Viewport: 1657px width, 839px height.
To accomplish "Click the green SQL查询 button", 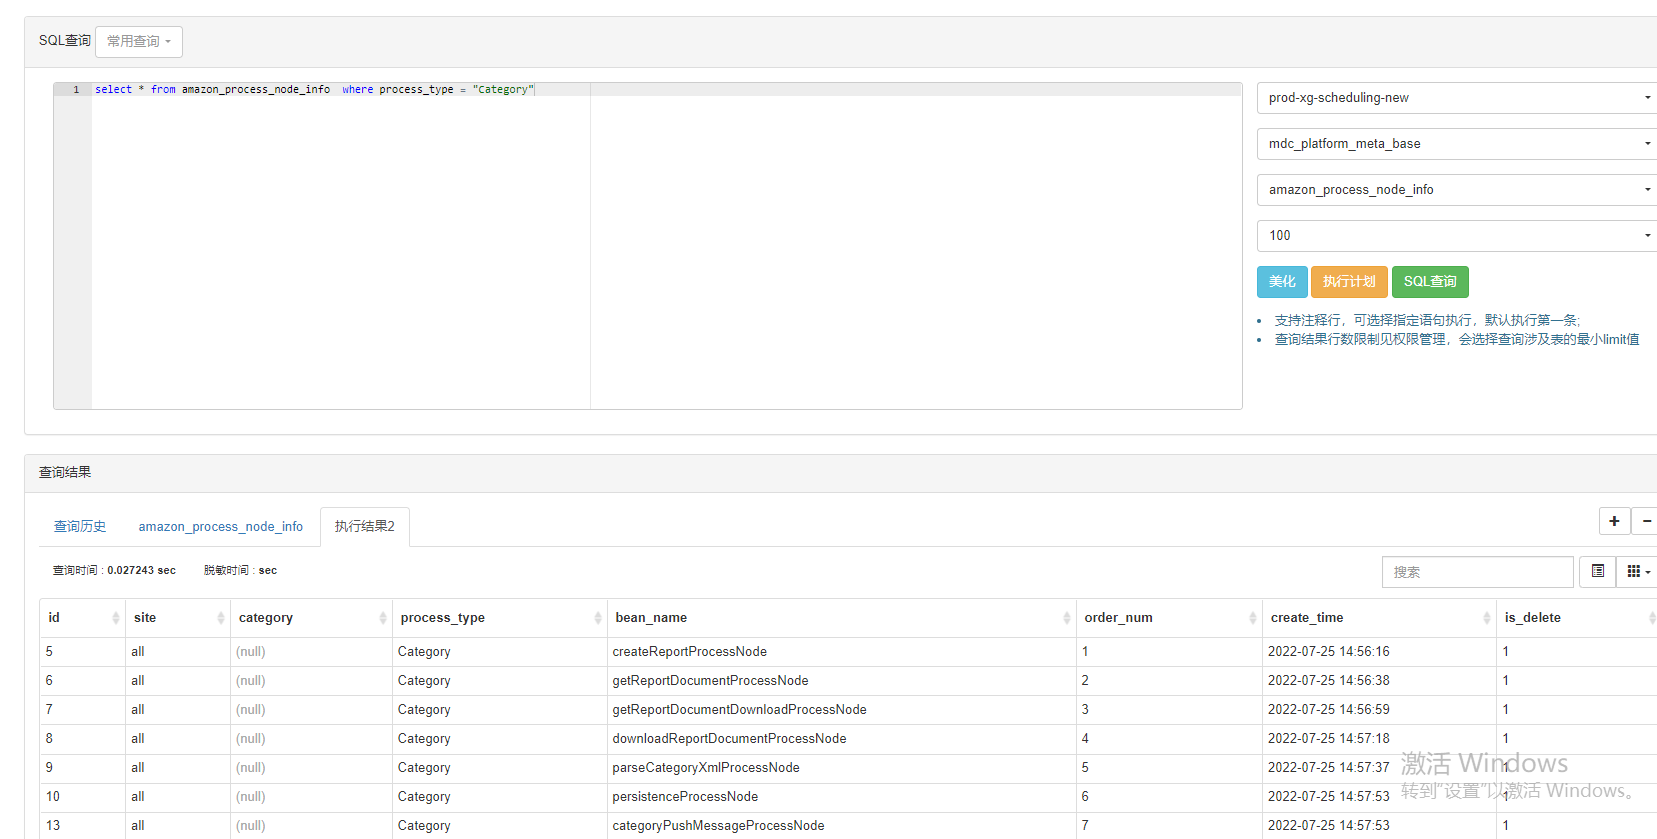I will pos(1429,282).
